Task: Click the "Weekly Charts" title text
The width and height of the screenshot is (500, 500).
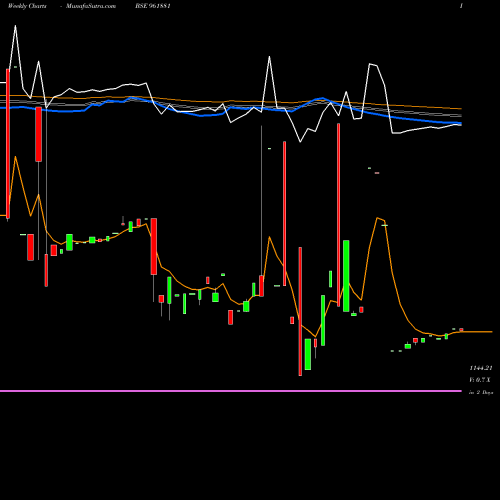Action: point(27,6)
